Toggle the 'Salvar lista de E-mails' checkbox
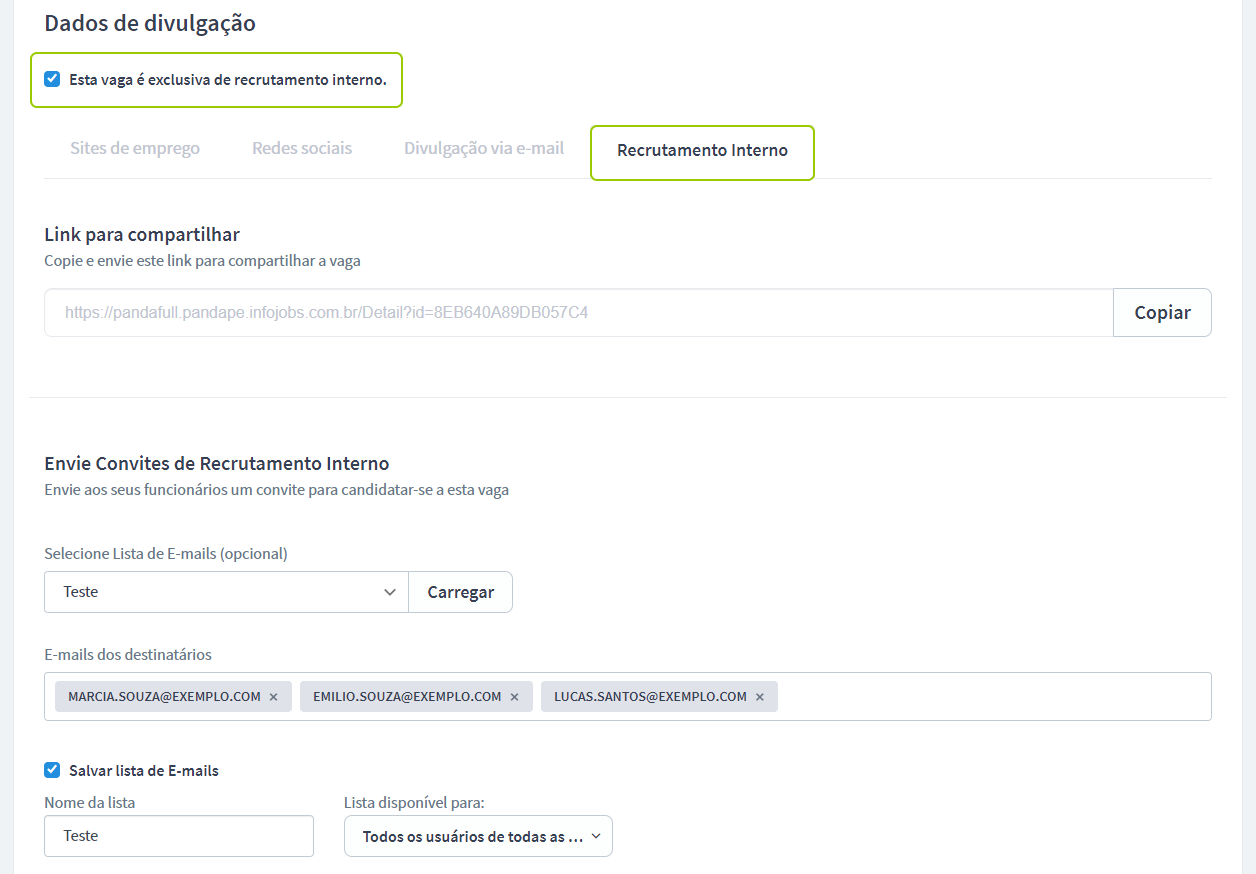This screenshot has width=1256, height=874. (x=53, y=770)
